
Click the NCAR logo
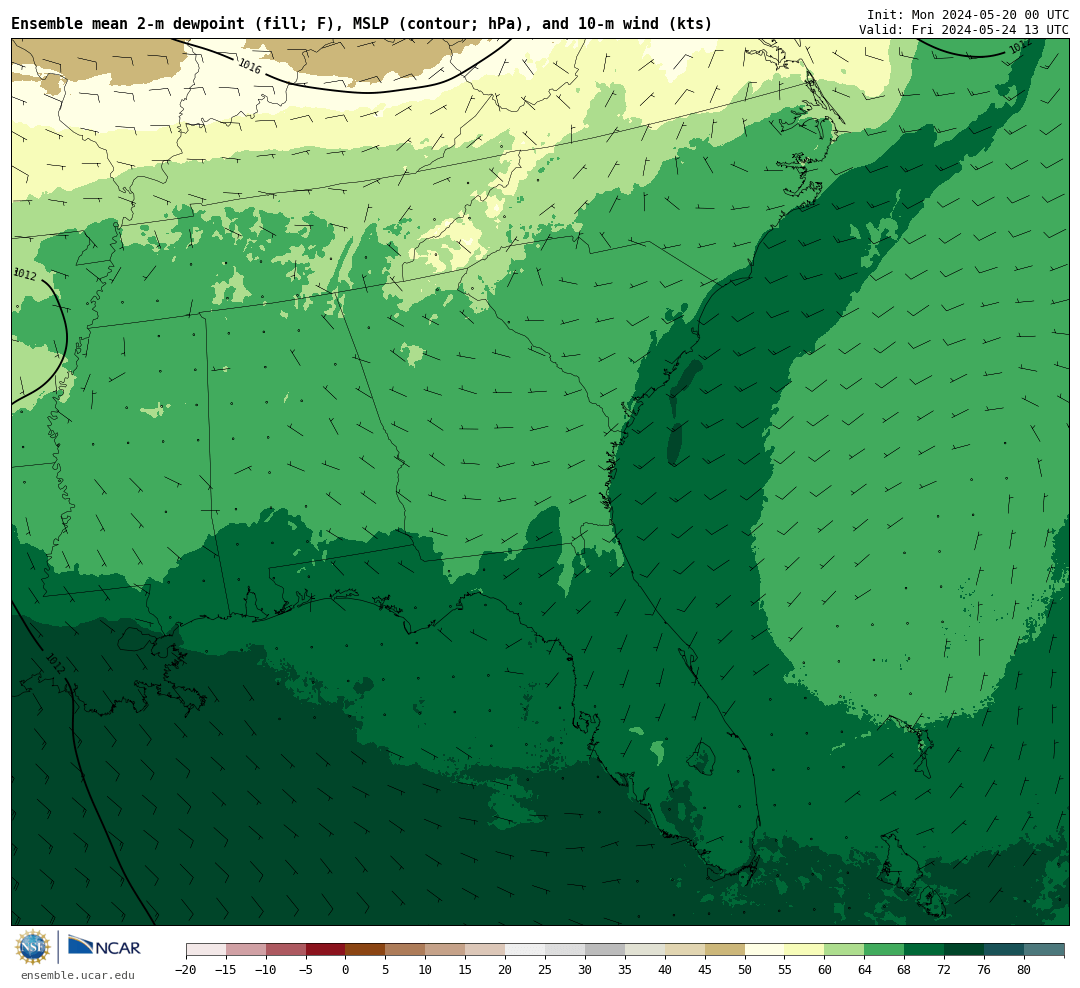coord(105,947)
